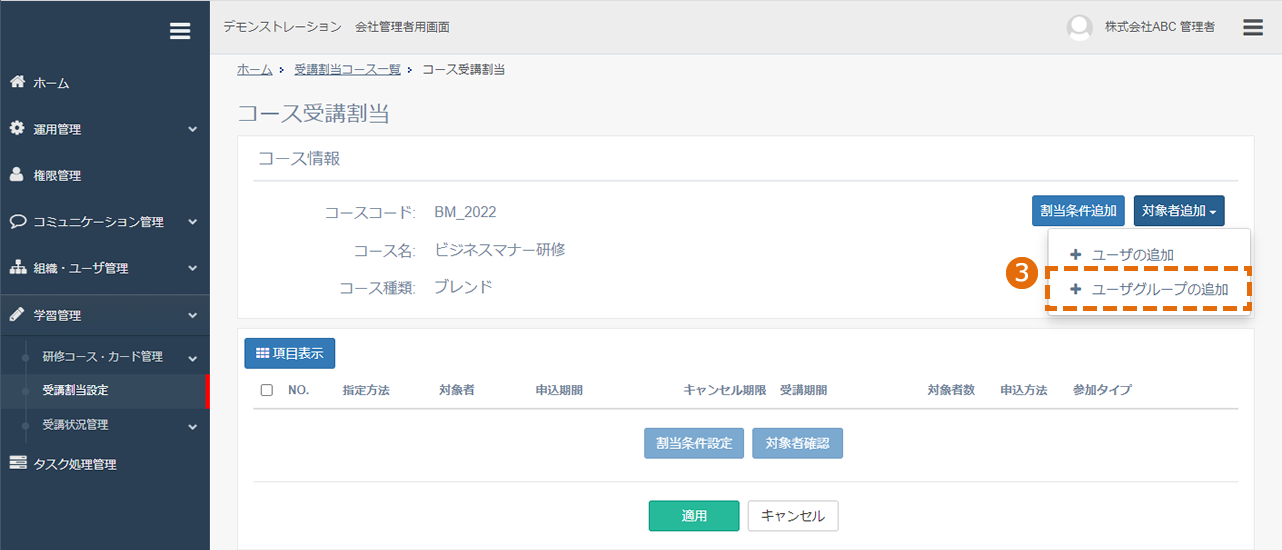1282x550 pixels.
Task: Follow the ホーム breadcrumb link
Action: point(255,69)
